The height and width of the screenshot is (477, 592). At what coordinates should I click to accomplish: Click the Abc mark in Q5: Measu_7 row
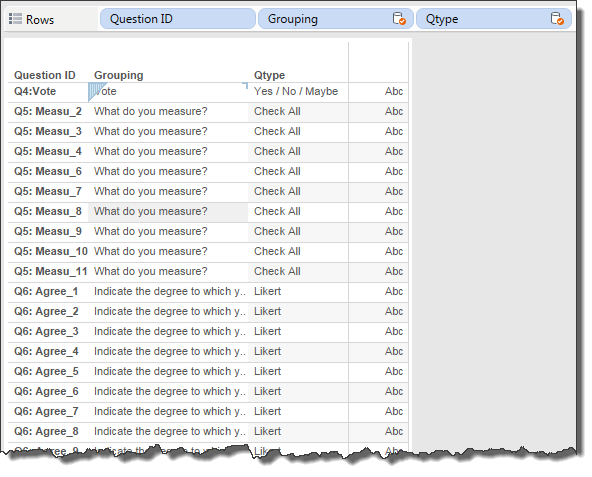coord(394,191)
